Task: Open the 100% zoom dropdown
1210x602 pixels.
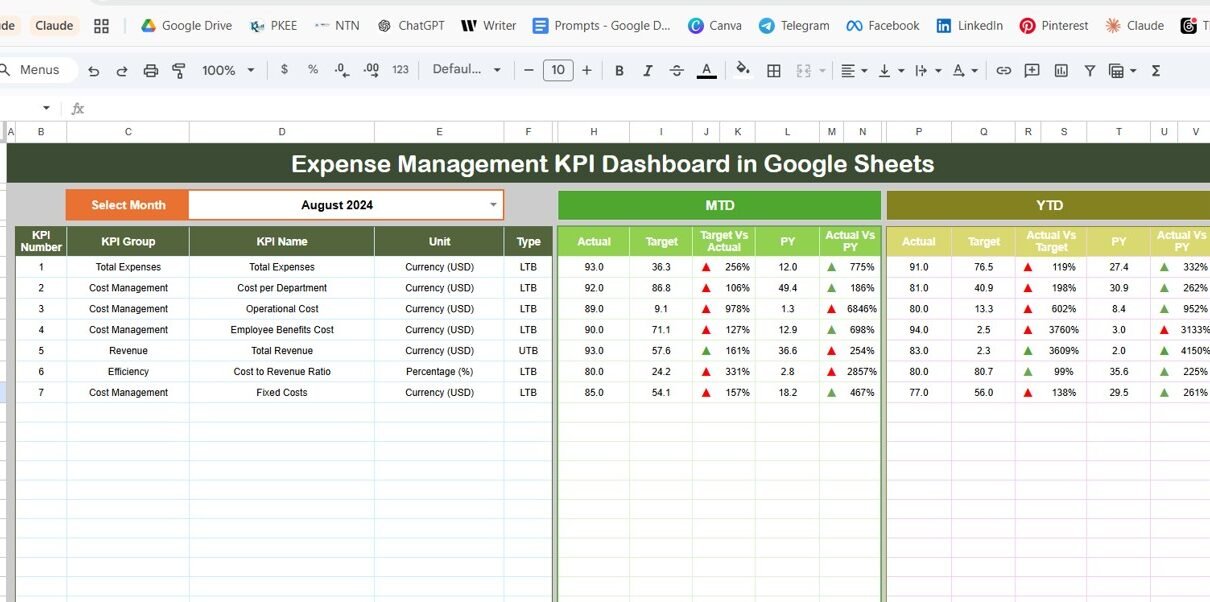Action: coord(228,70)
